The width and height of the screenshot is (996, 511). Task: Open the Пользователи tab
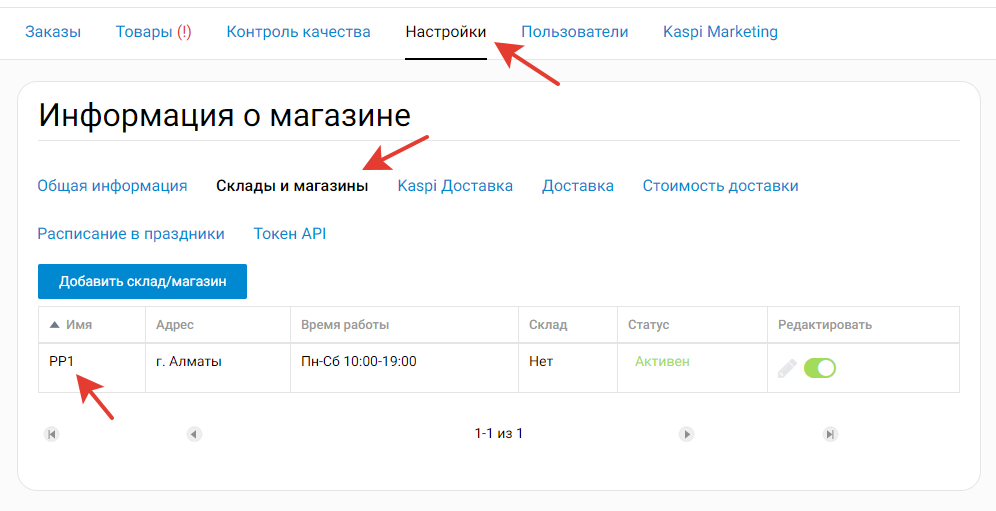pos(575,32)
